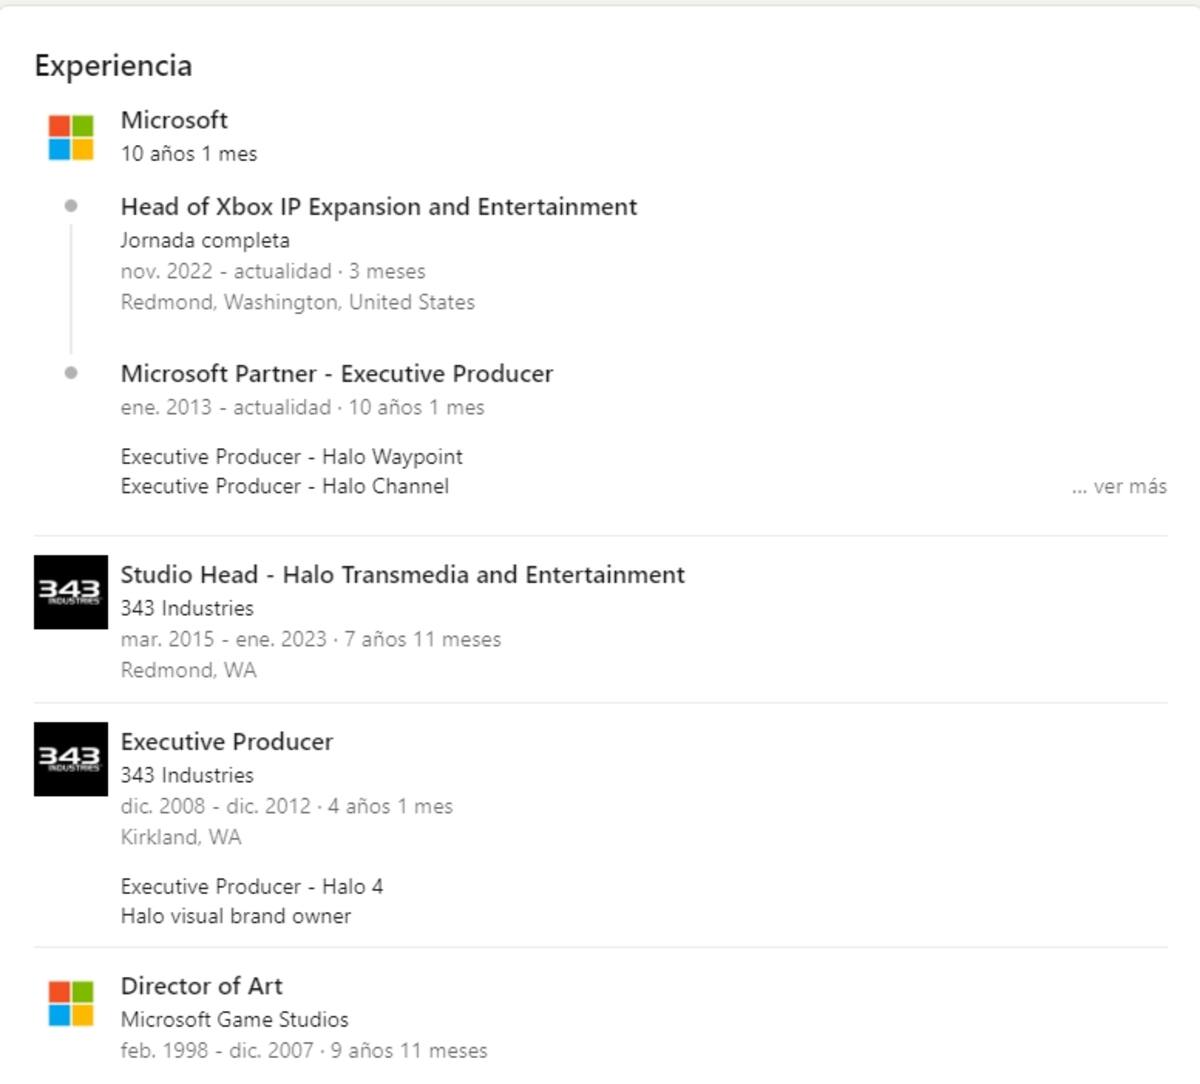Click the Microsoft logo beside 10 años 1 mes
Viewport: 1200px width, 1084px height.
click(x=71, y=137)
